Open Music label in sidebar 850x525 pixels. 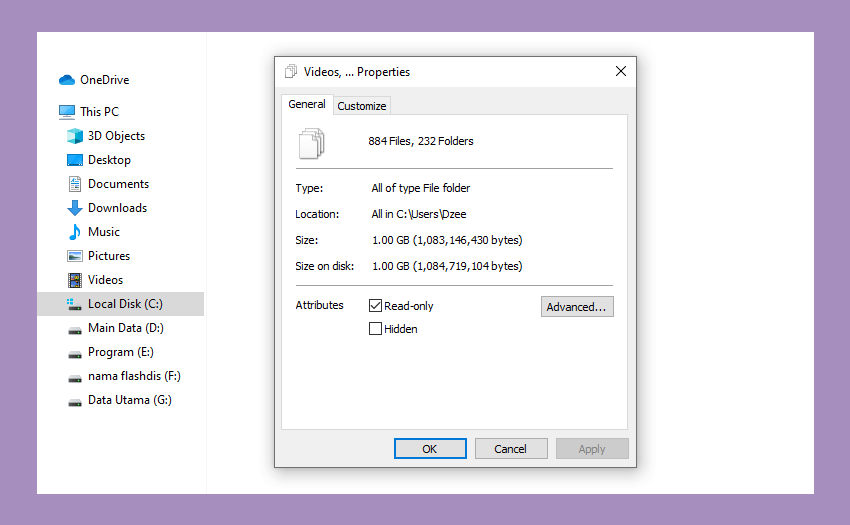click(x=104, y=232)
